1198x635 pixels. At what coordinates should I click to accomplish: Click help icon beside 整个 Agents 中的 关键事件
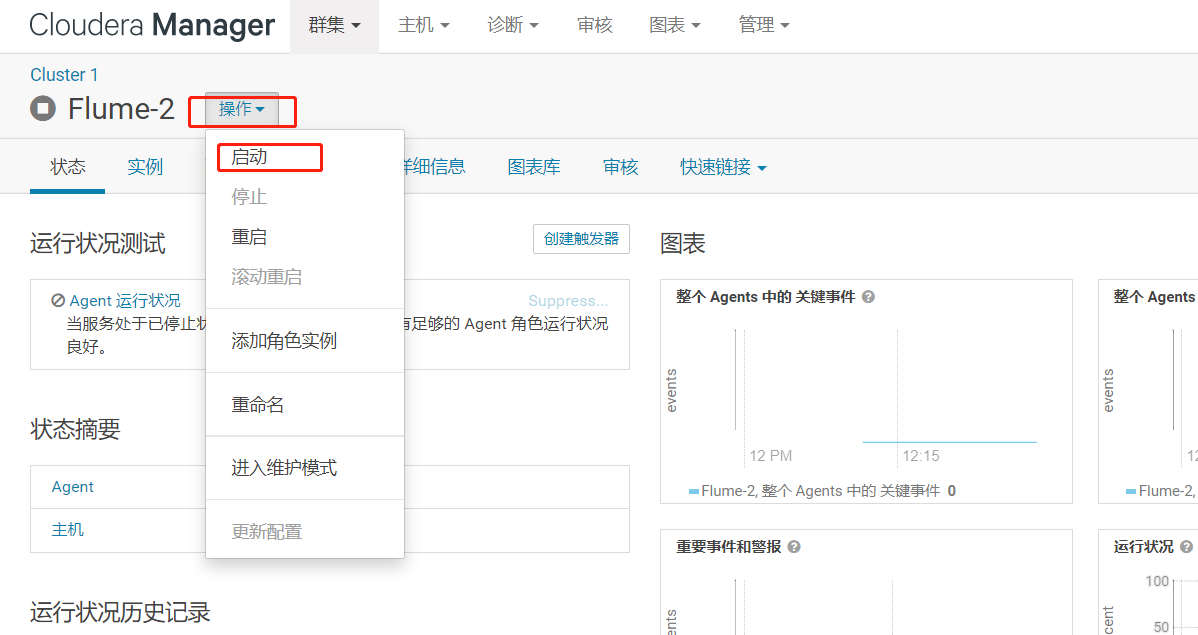pos(868,297)
